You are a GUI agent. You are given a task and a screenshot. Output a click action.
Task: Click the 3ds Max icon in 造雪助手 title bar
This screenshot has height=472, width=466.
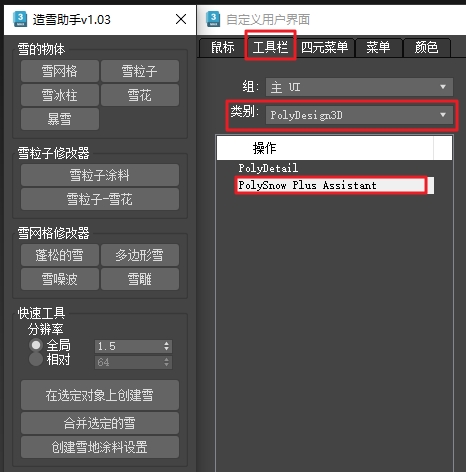coord(20,19)
